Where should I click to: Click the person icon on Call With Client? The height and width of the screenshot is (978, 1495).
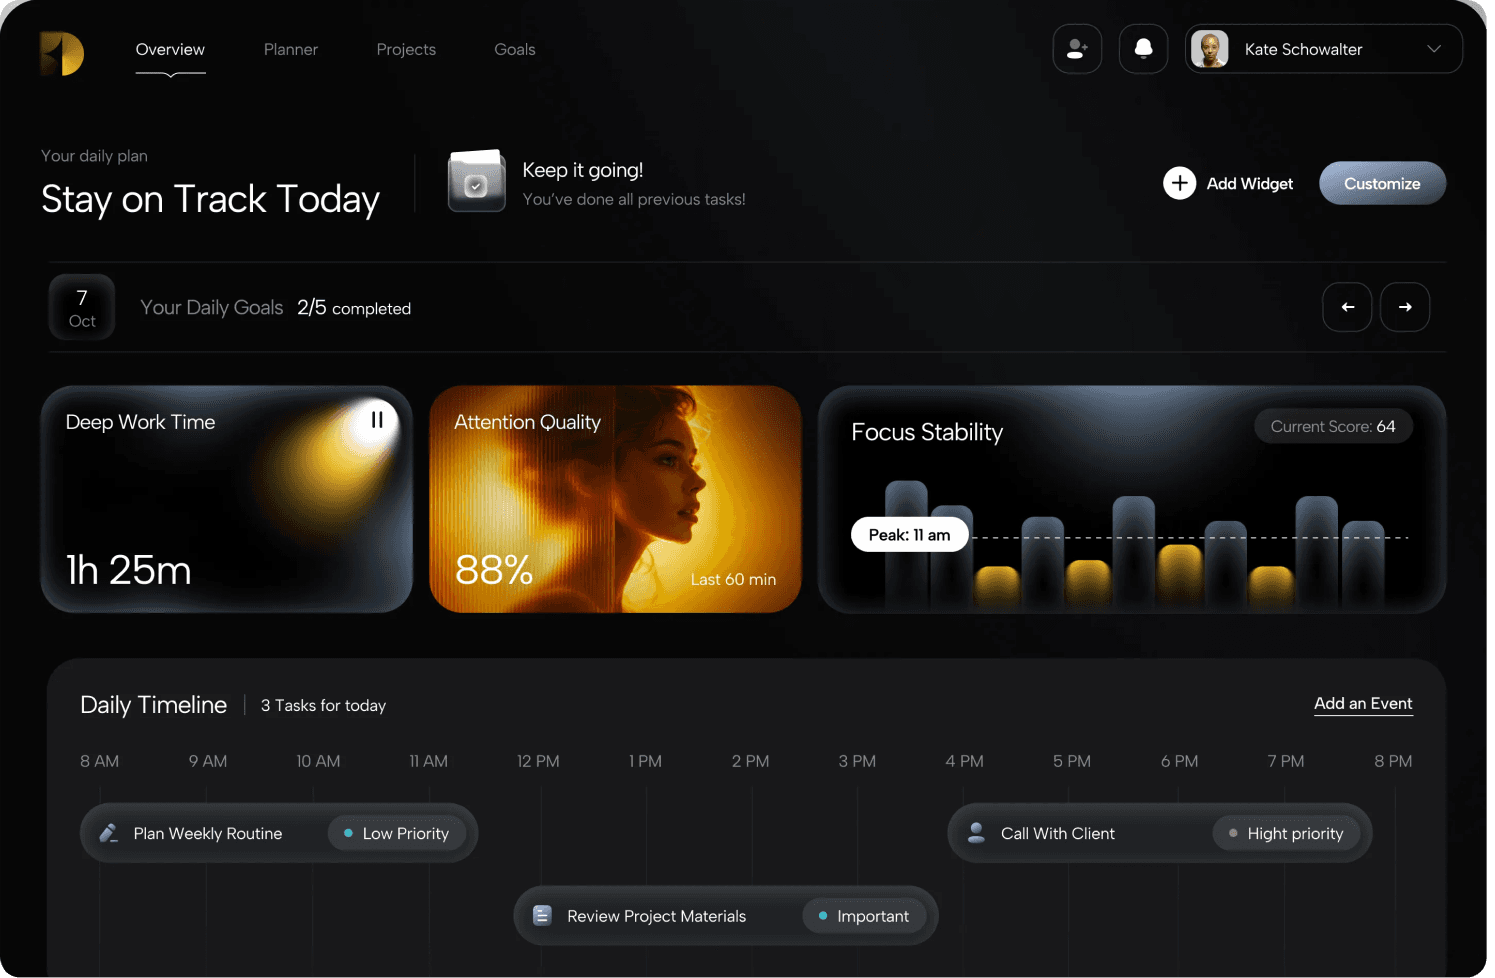(977, 833)
